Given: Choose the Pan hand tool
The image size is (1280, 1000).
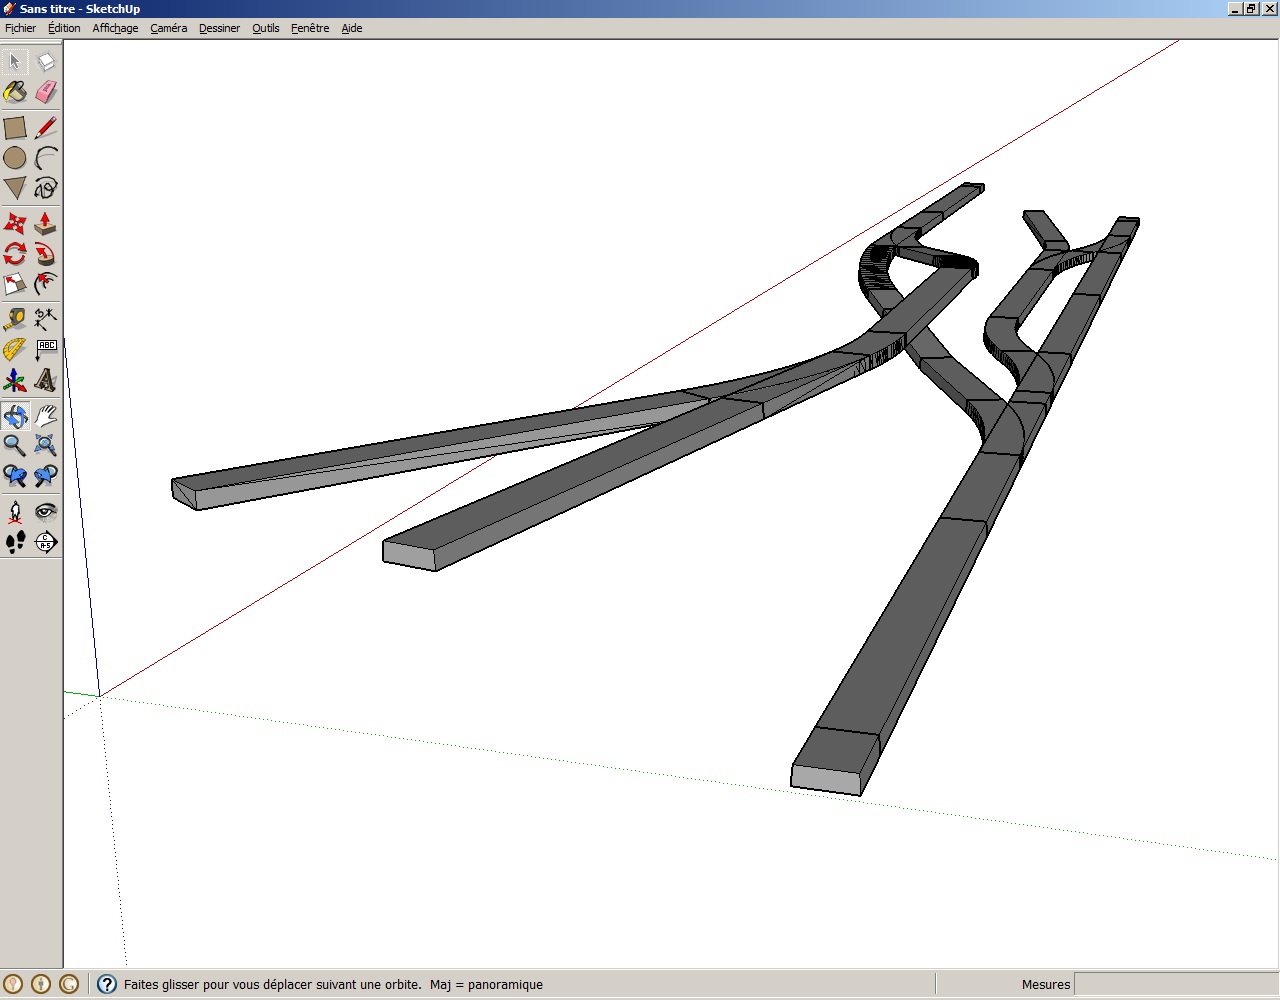Looking at the screenshot, I should 45,415.
